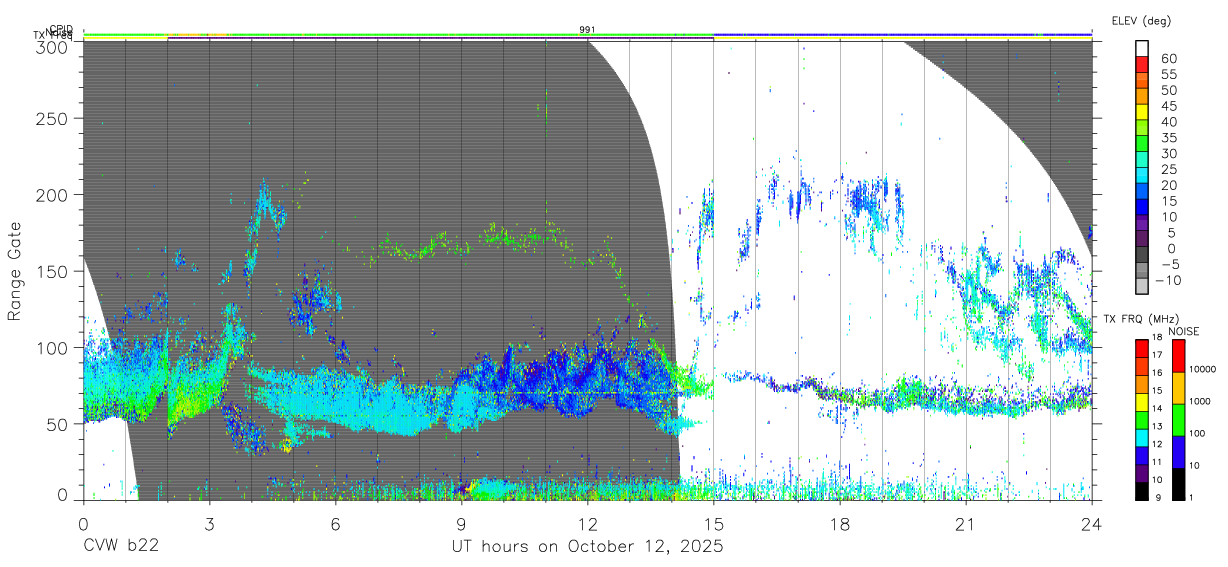Click the white top segment of ELEV color bar
The image size is (1228, 567).
click(x=1142, y=47)
